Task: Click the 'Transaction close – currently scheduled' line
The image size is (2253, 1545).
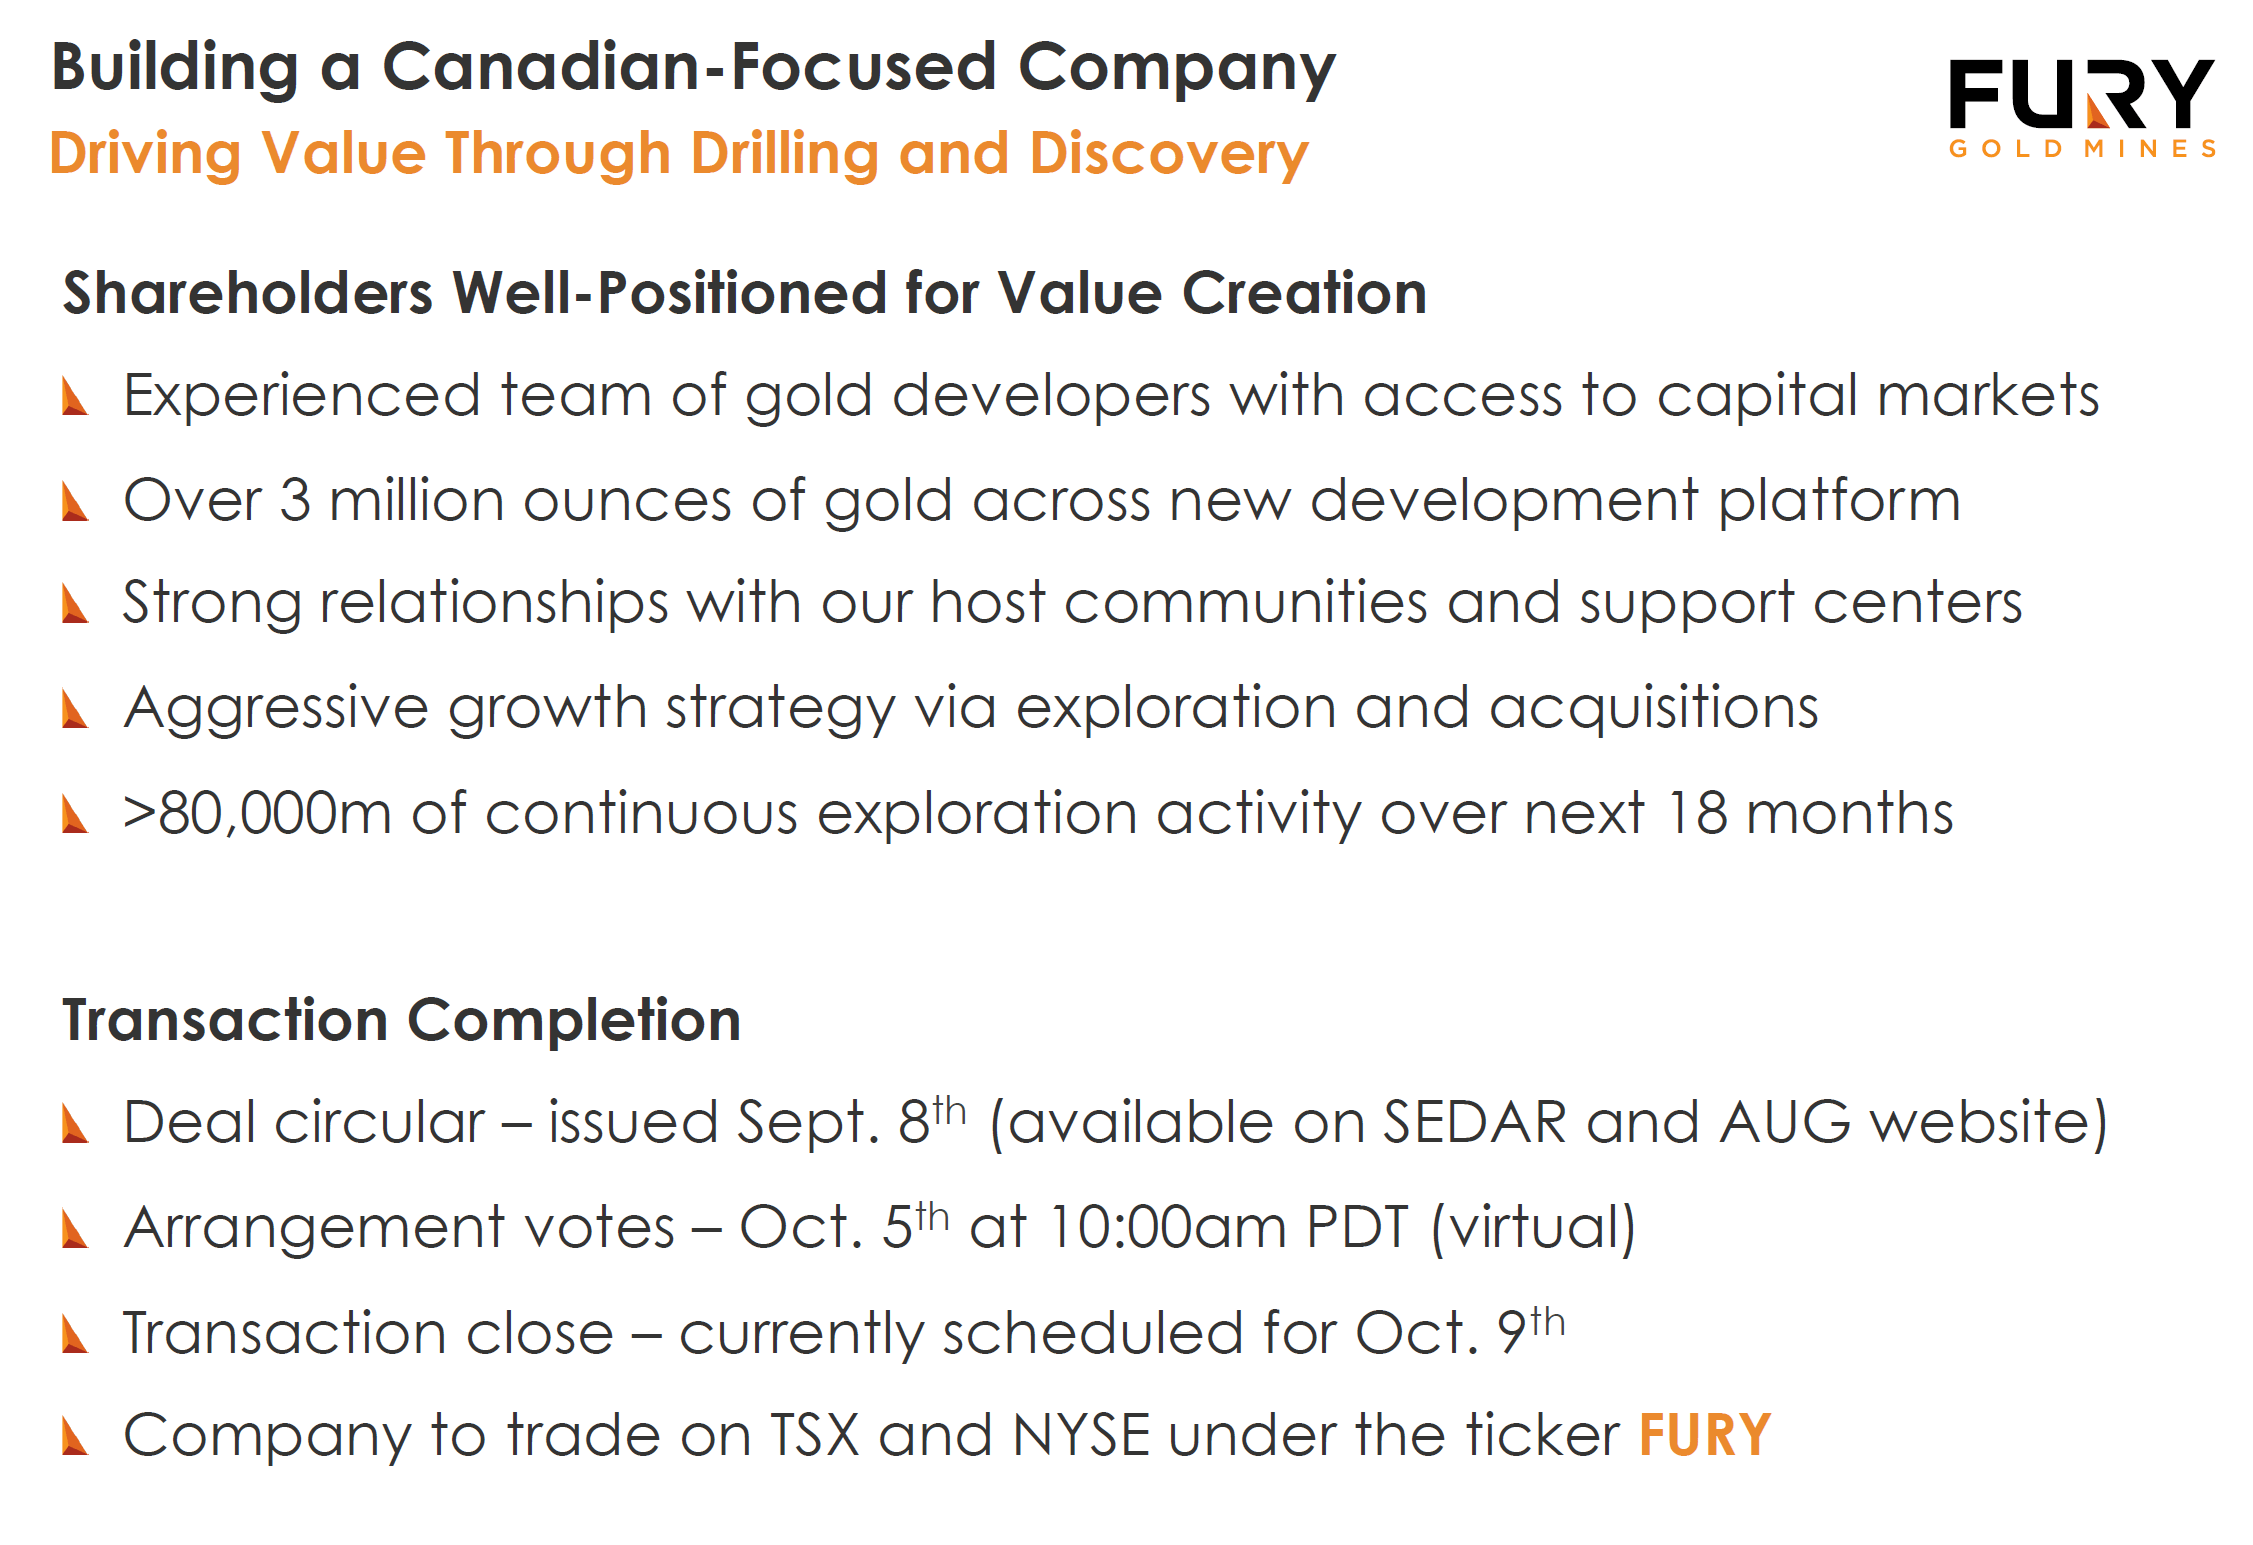Action: 843,1333
